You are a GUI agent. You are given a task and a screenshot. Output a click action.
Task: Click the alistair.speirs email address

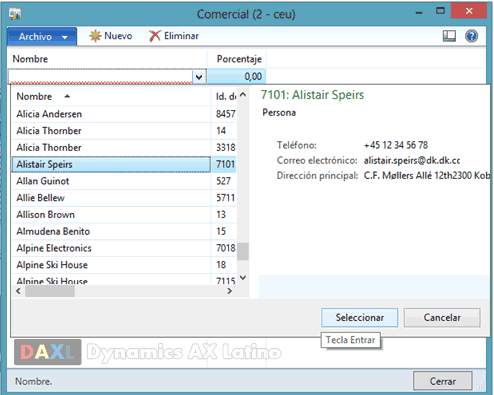(x=412, y=161)
